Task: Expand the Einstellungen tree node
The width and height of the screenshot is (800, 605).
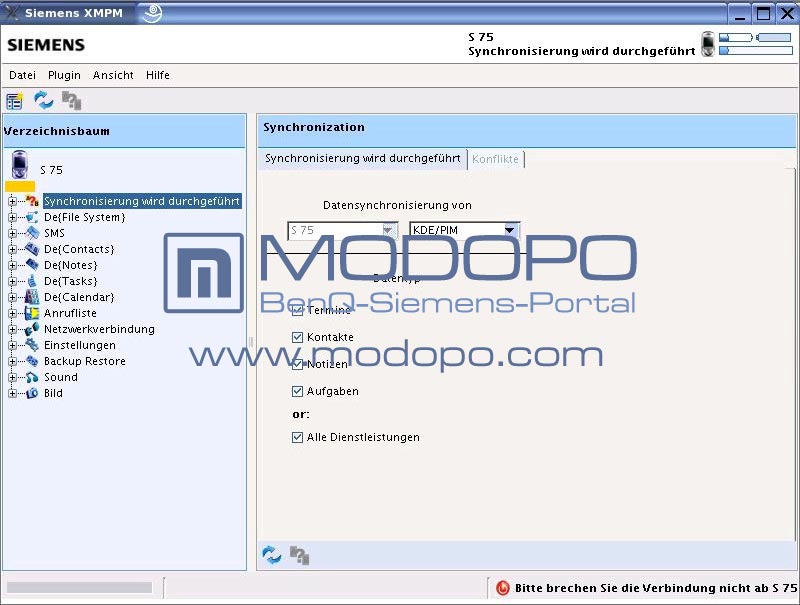Action: (12, 345)
